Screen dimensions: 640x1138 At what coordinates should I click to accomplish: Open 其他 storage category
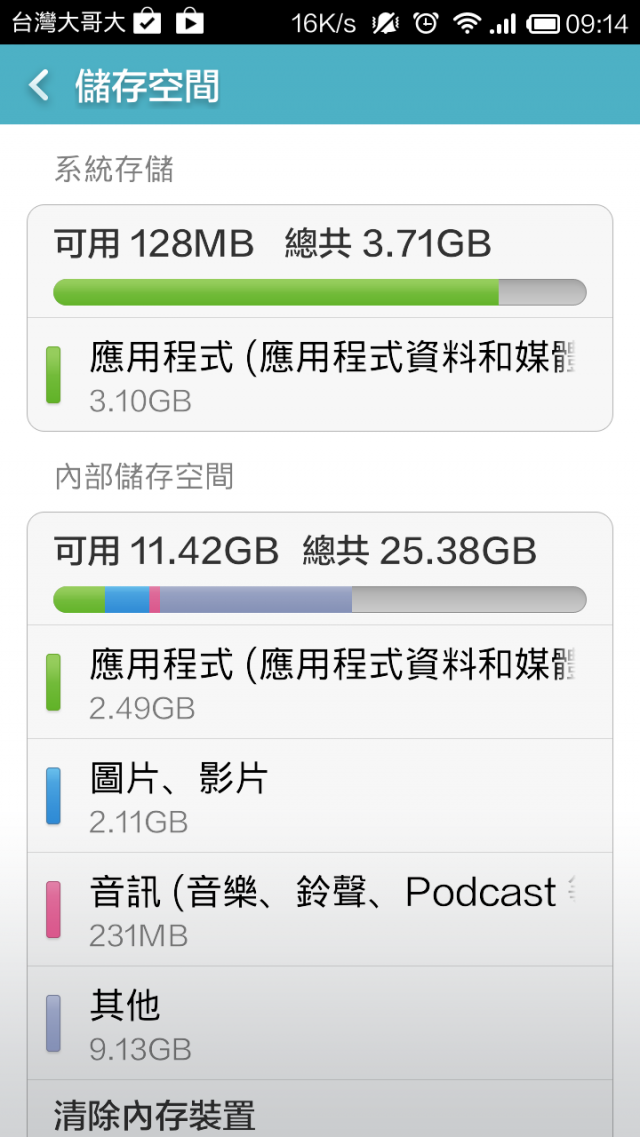click(320, 1023)
